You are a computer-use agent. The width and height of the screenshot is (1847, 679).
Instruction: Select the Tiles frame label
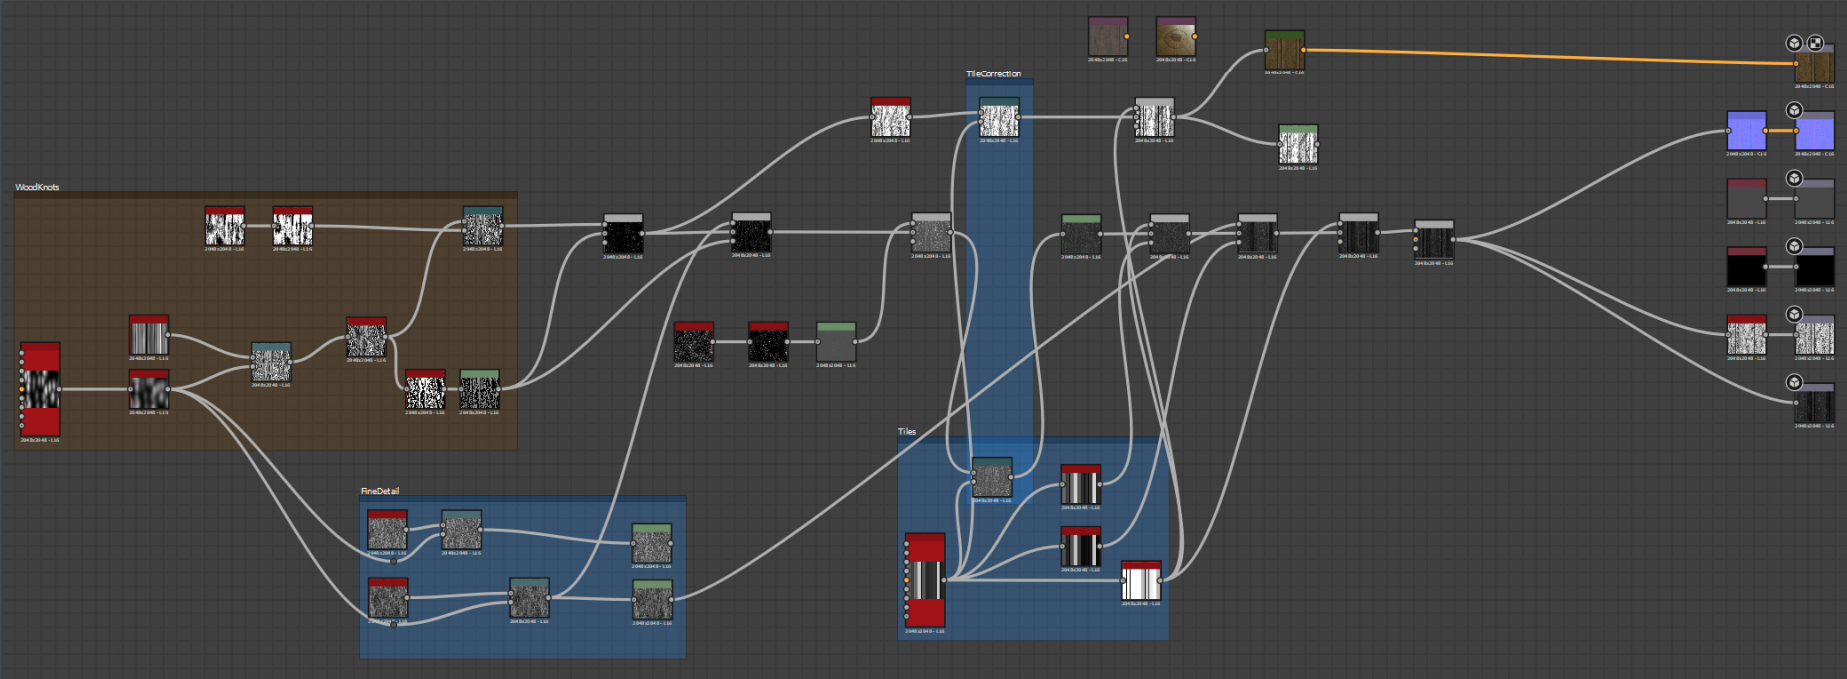coord(907,432)
